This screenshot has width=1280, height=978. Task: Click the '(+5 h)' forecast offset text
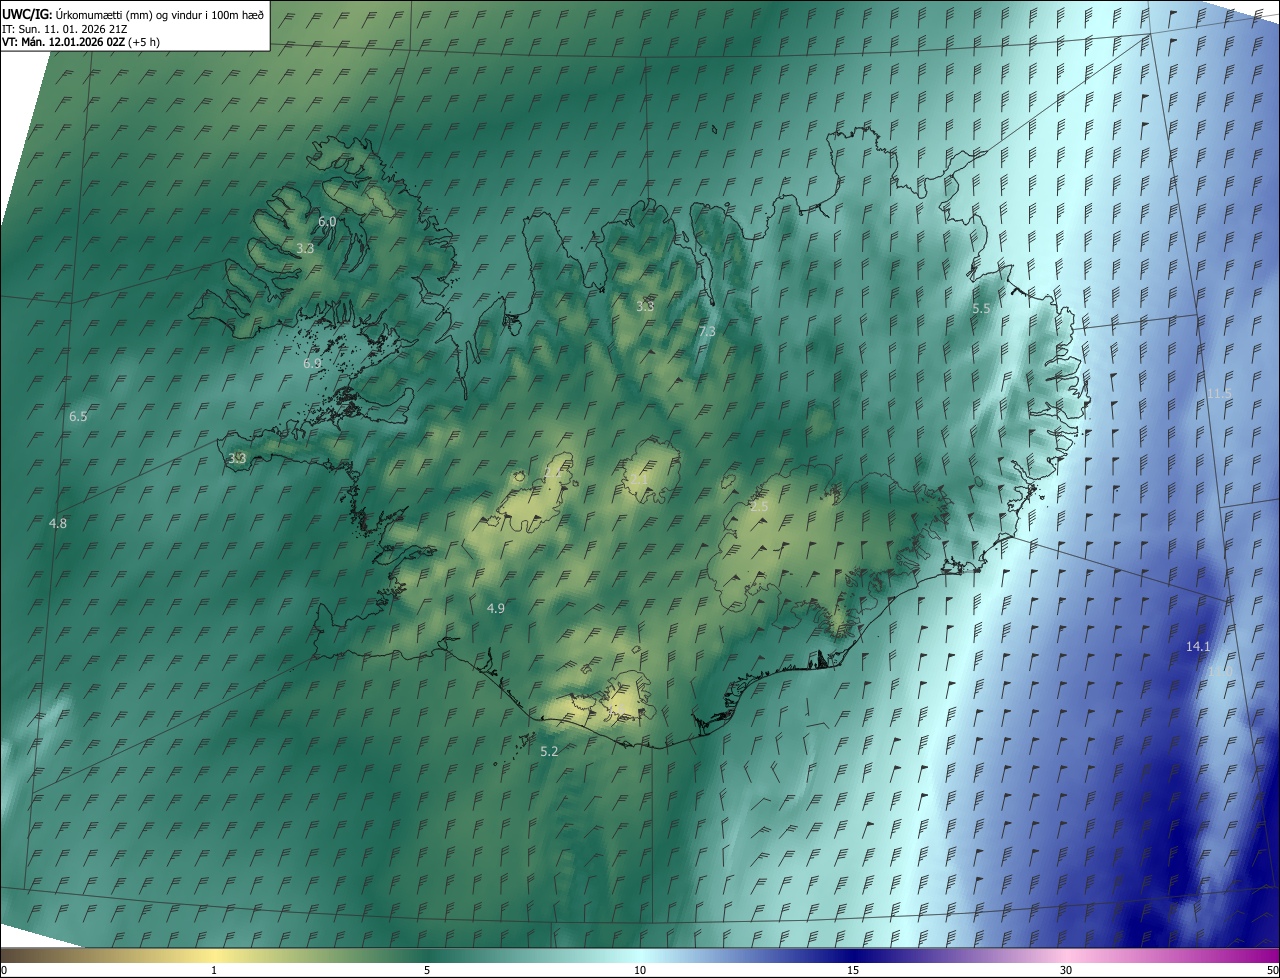144,42
